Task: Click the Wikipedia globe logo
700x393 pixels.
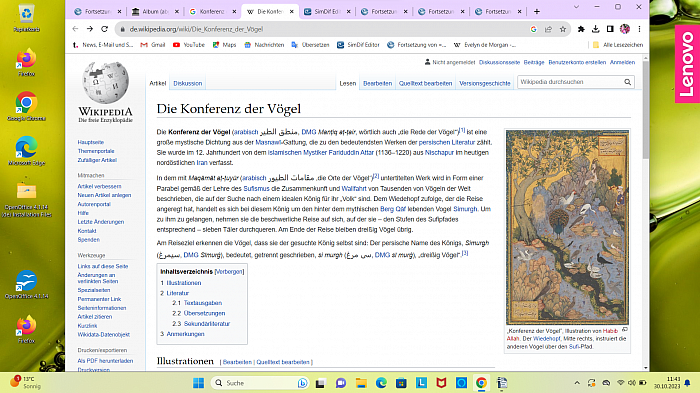Action: click(x=106, y=83)
